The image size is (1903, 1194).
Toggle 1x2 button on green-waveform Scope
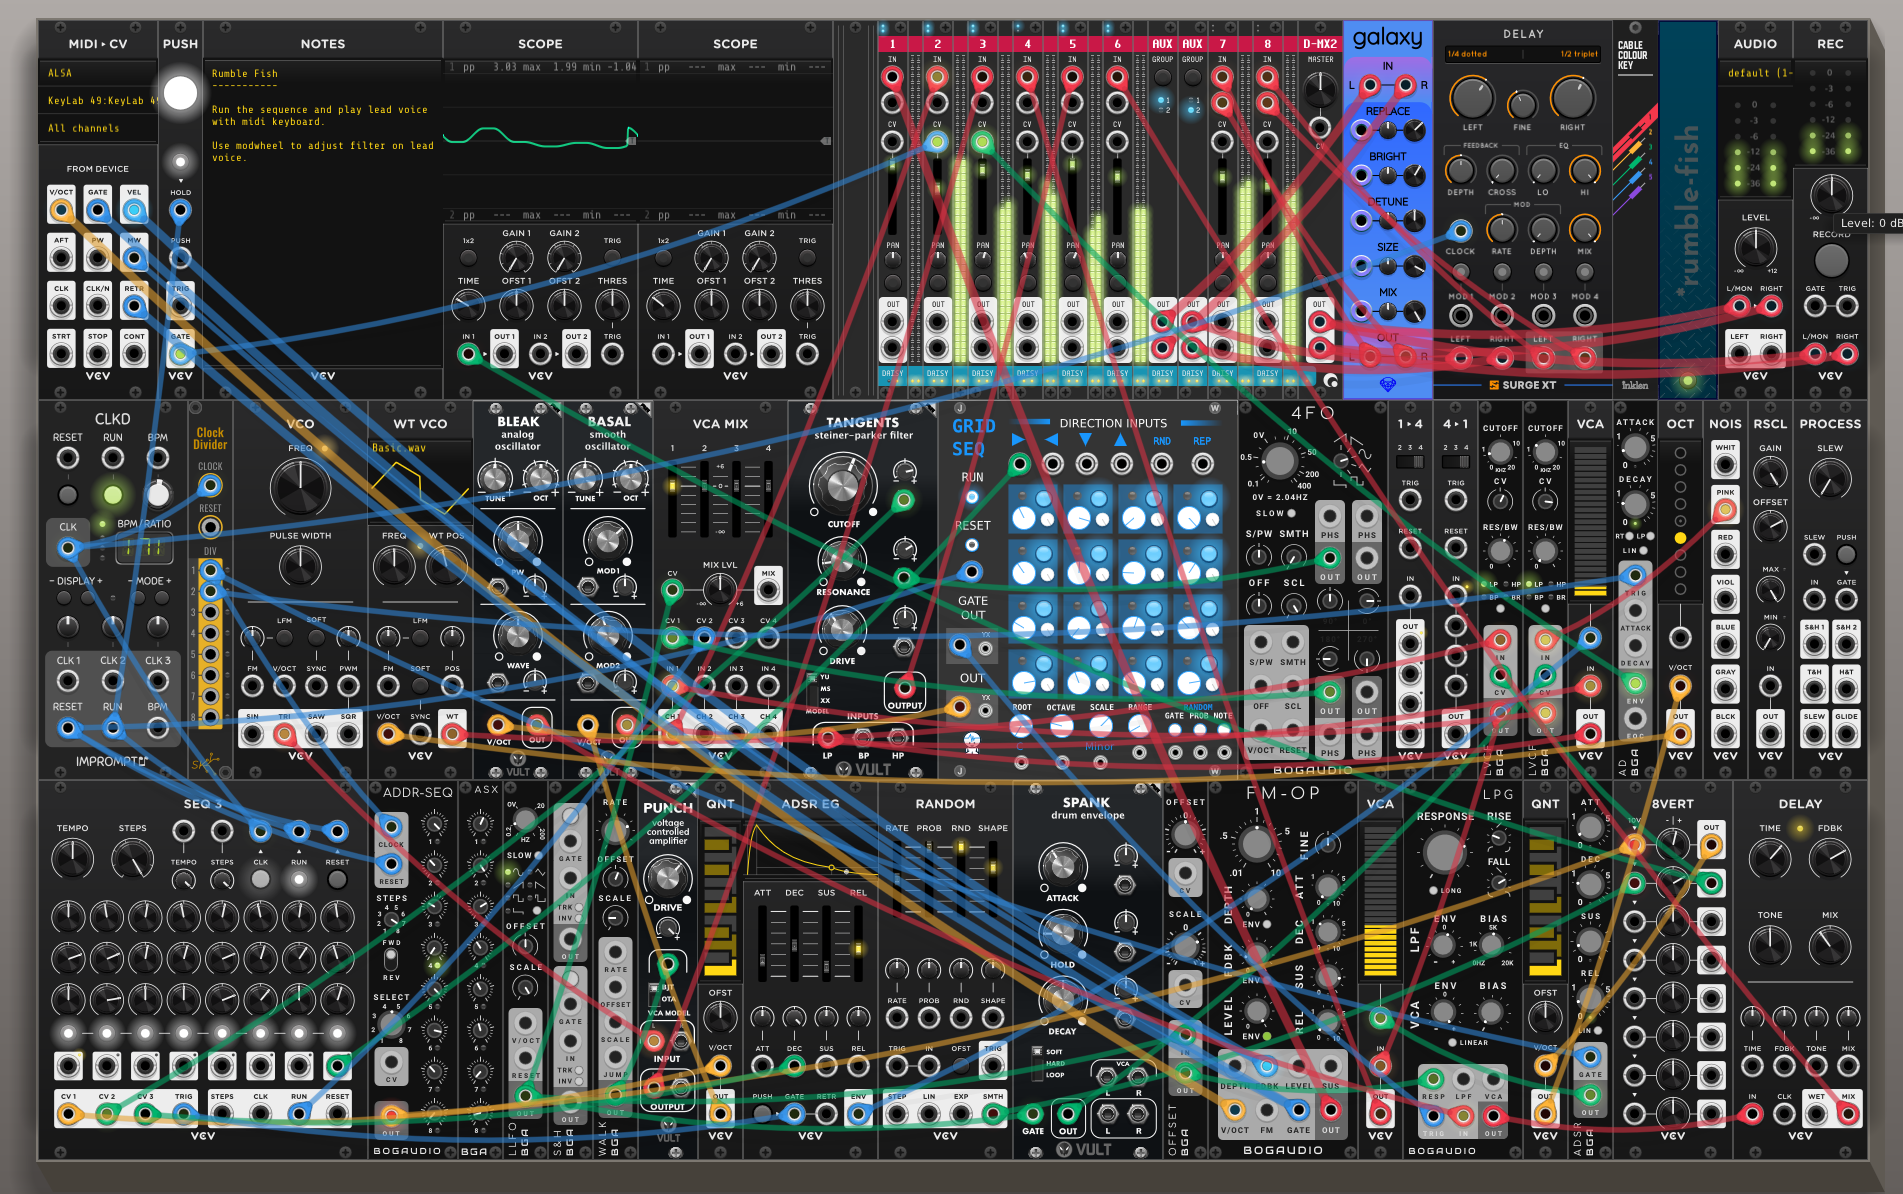pyautogui.click(x=468, y=257)
